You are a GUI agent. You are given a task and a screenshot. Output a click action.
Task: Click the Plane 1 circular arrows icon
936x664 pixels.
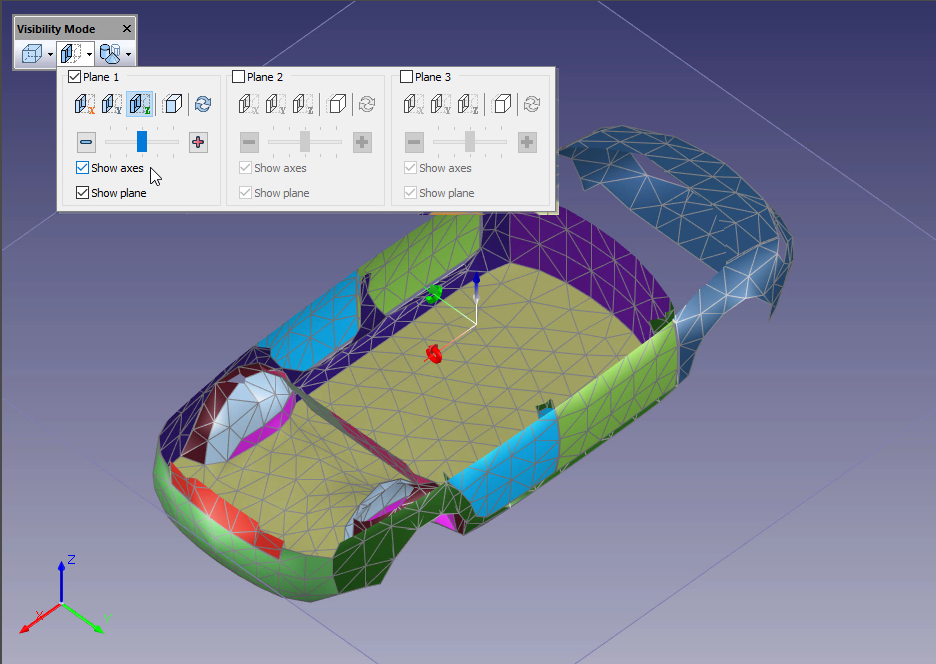coord(203,104)
